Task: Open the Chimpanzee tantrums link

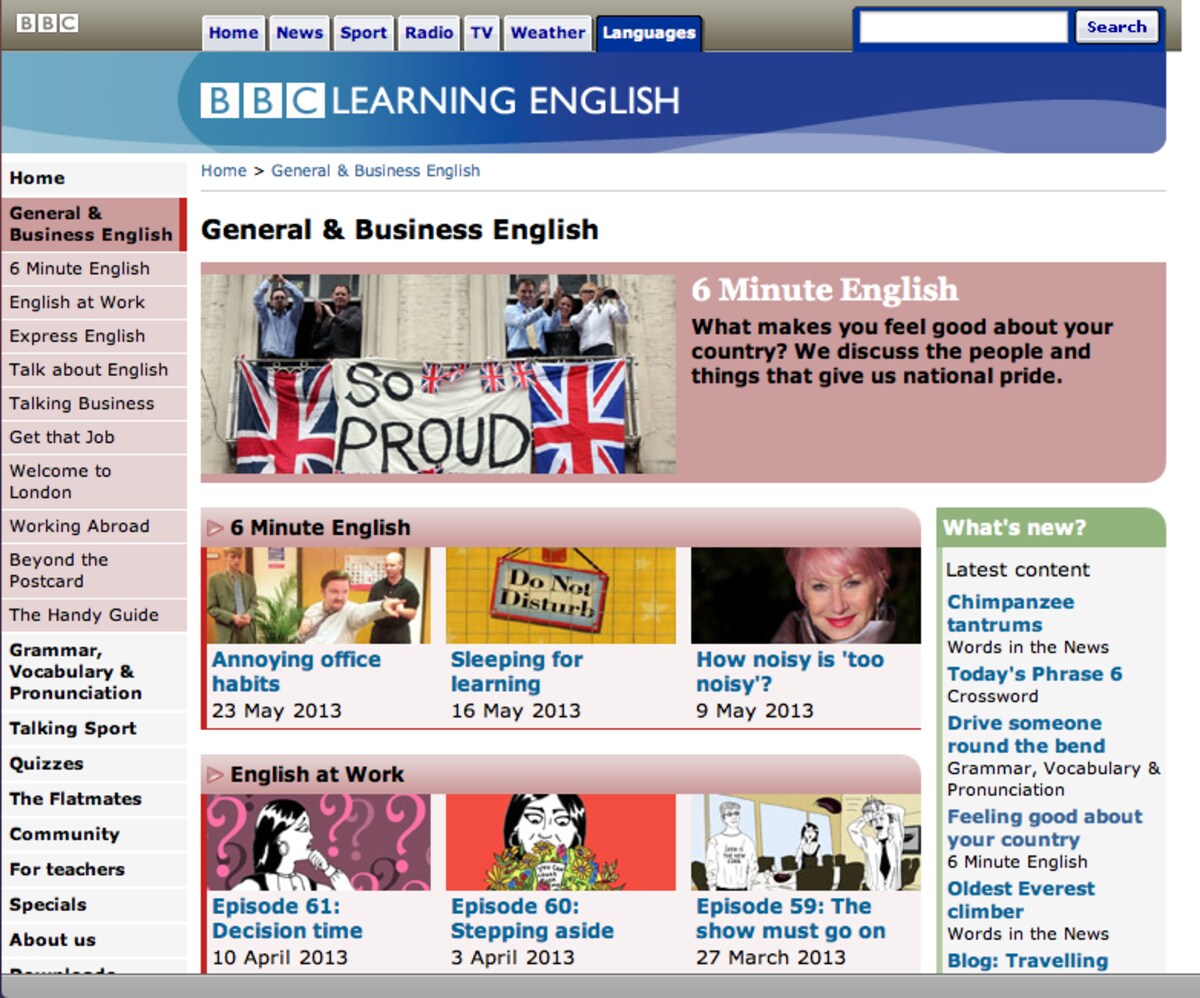Action: point(1011,613)
